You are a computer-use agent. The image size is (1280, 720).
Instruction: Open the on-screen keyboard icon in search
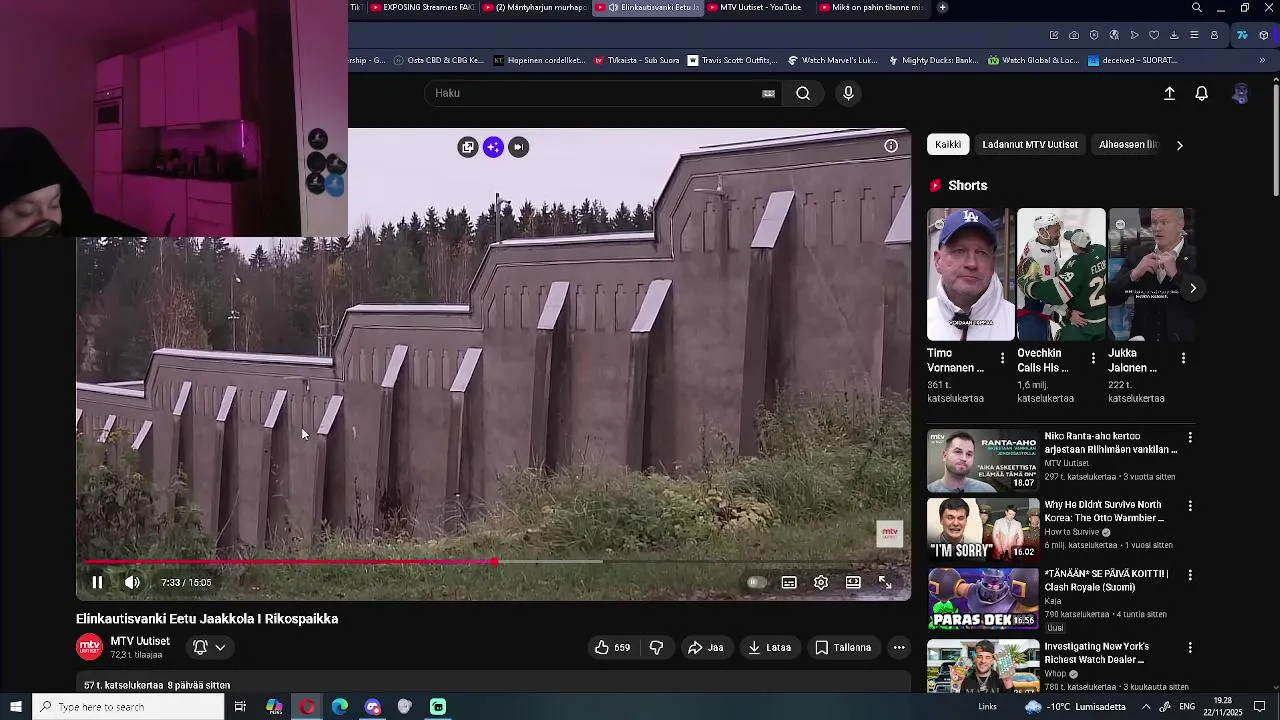pyautogui.click(x=768, y=93)
